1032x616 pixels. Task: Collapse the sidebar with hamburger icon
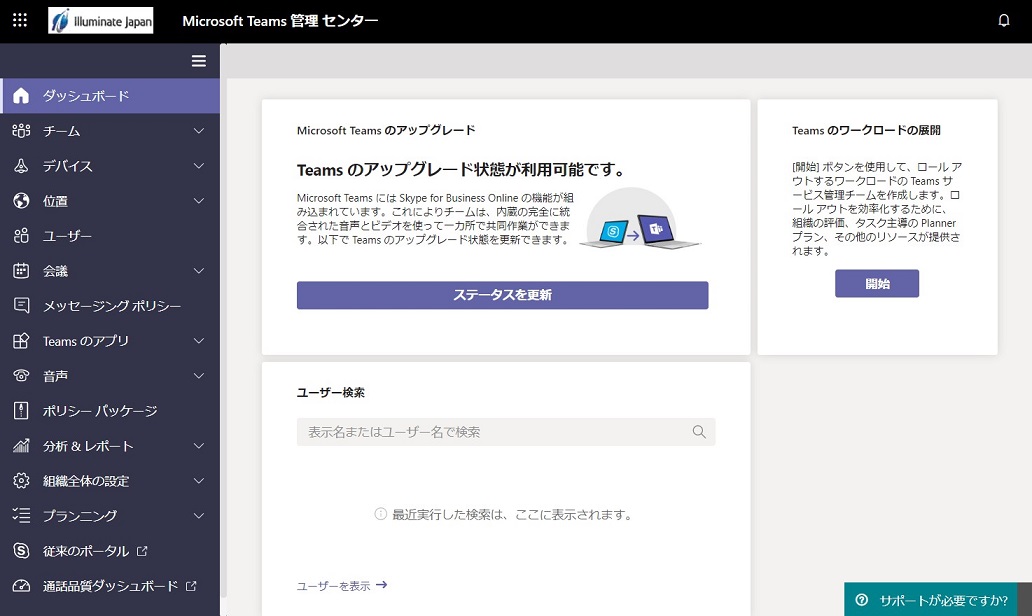(x=199, y=61)
